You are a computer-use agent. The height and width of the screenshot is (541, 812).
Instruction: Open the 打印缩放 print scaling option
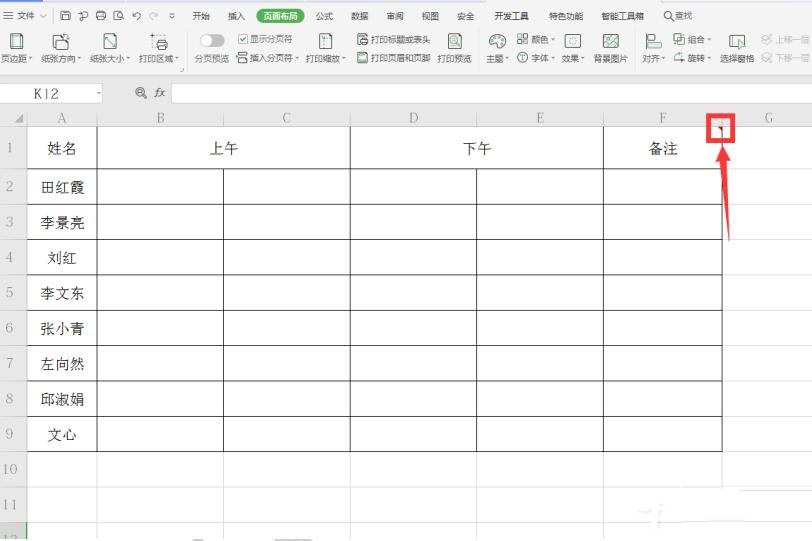[325, 48]
